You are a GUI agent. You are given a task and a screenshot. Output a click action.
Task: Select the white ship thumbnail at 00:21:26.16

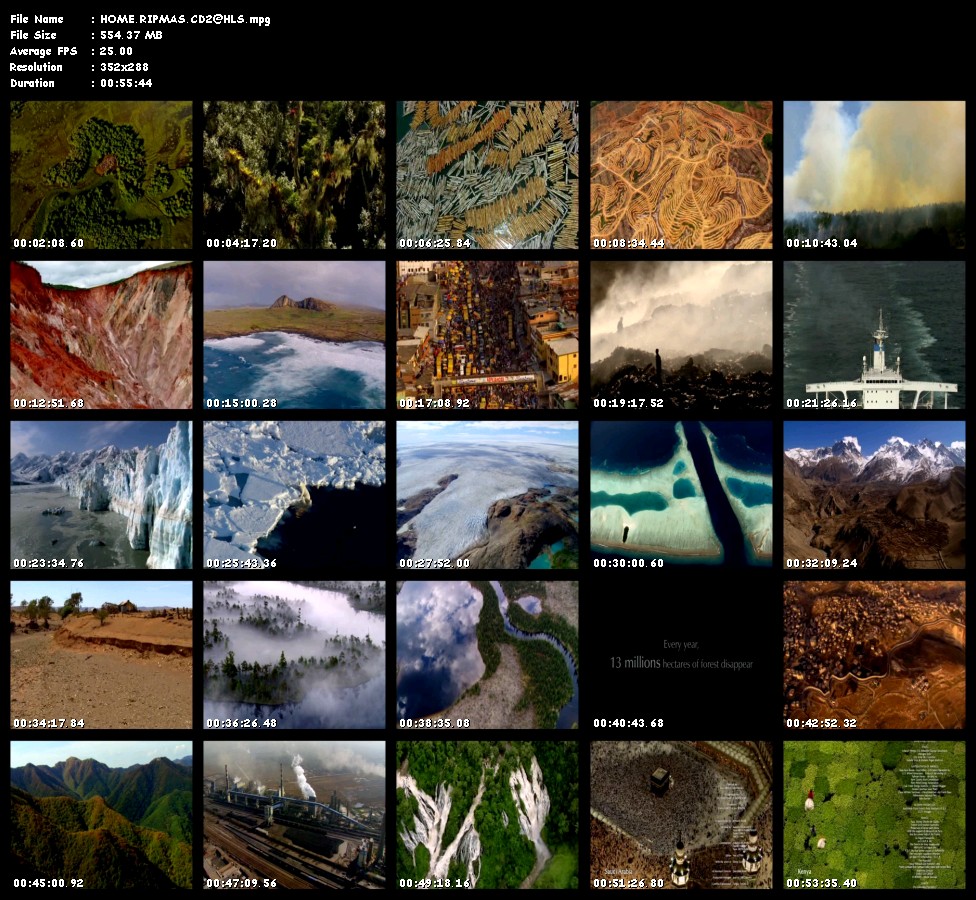coord(875,335)
